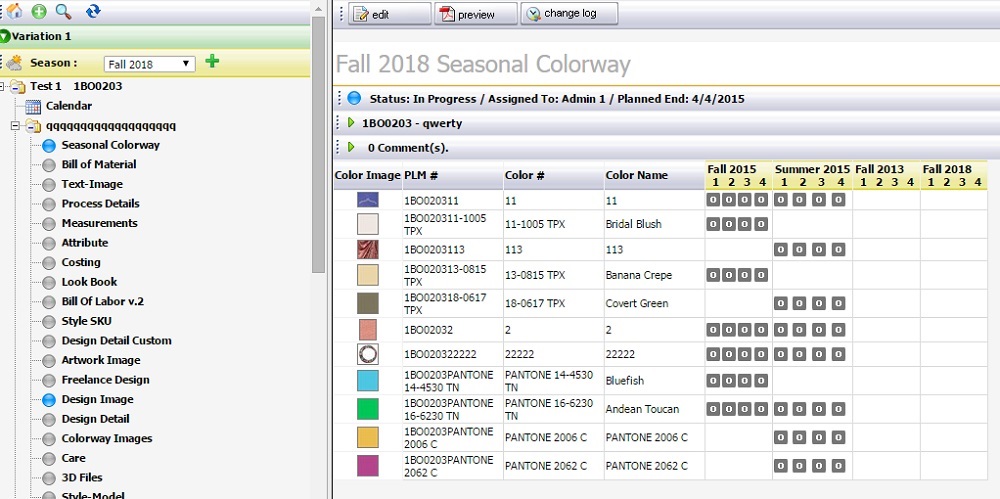Click the Bridal Blush color swatch

368,224
